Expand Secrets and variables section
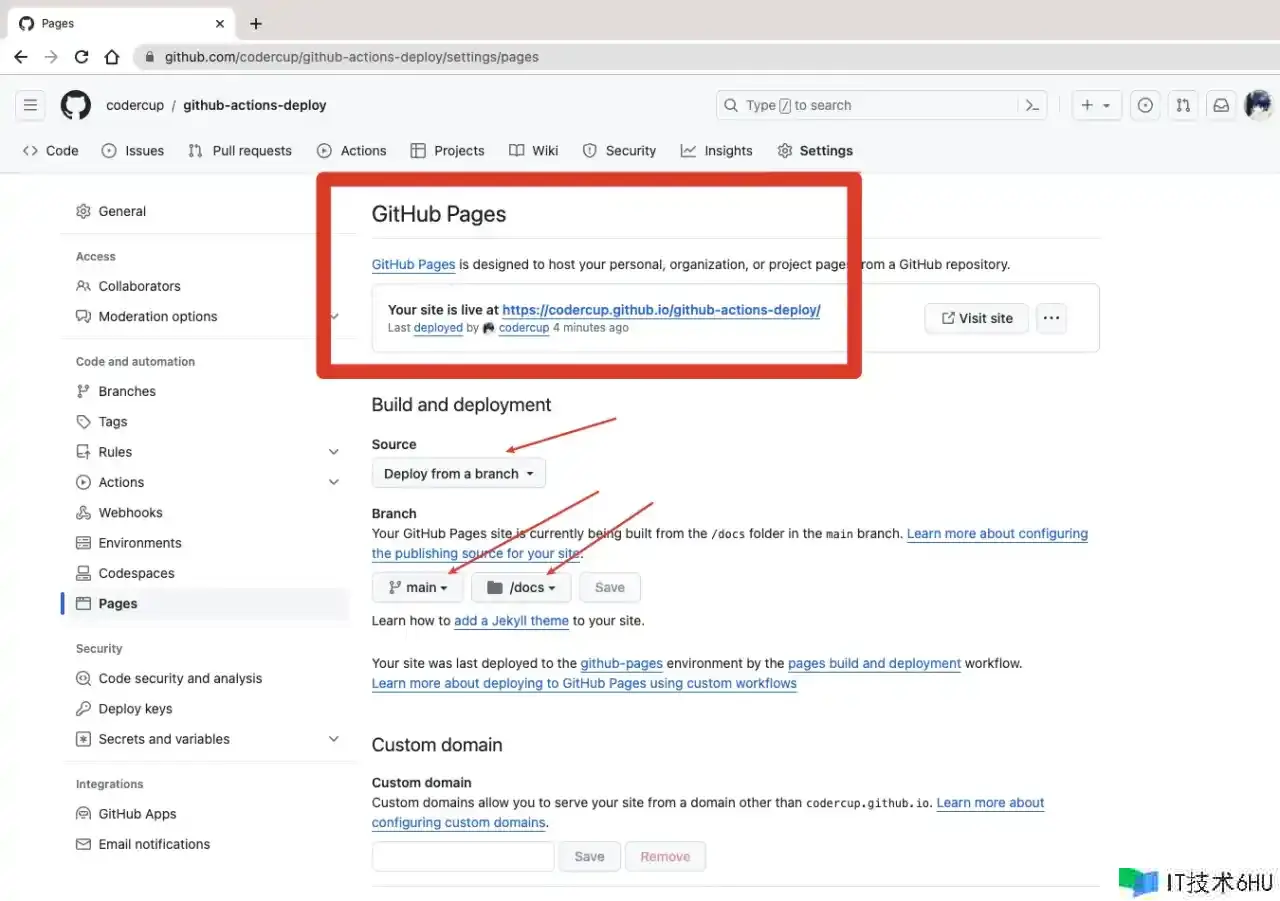 pos(333,739)
